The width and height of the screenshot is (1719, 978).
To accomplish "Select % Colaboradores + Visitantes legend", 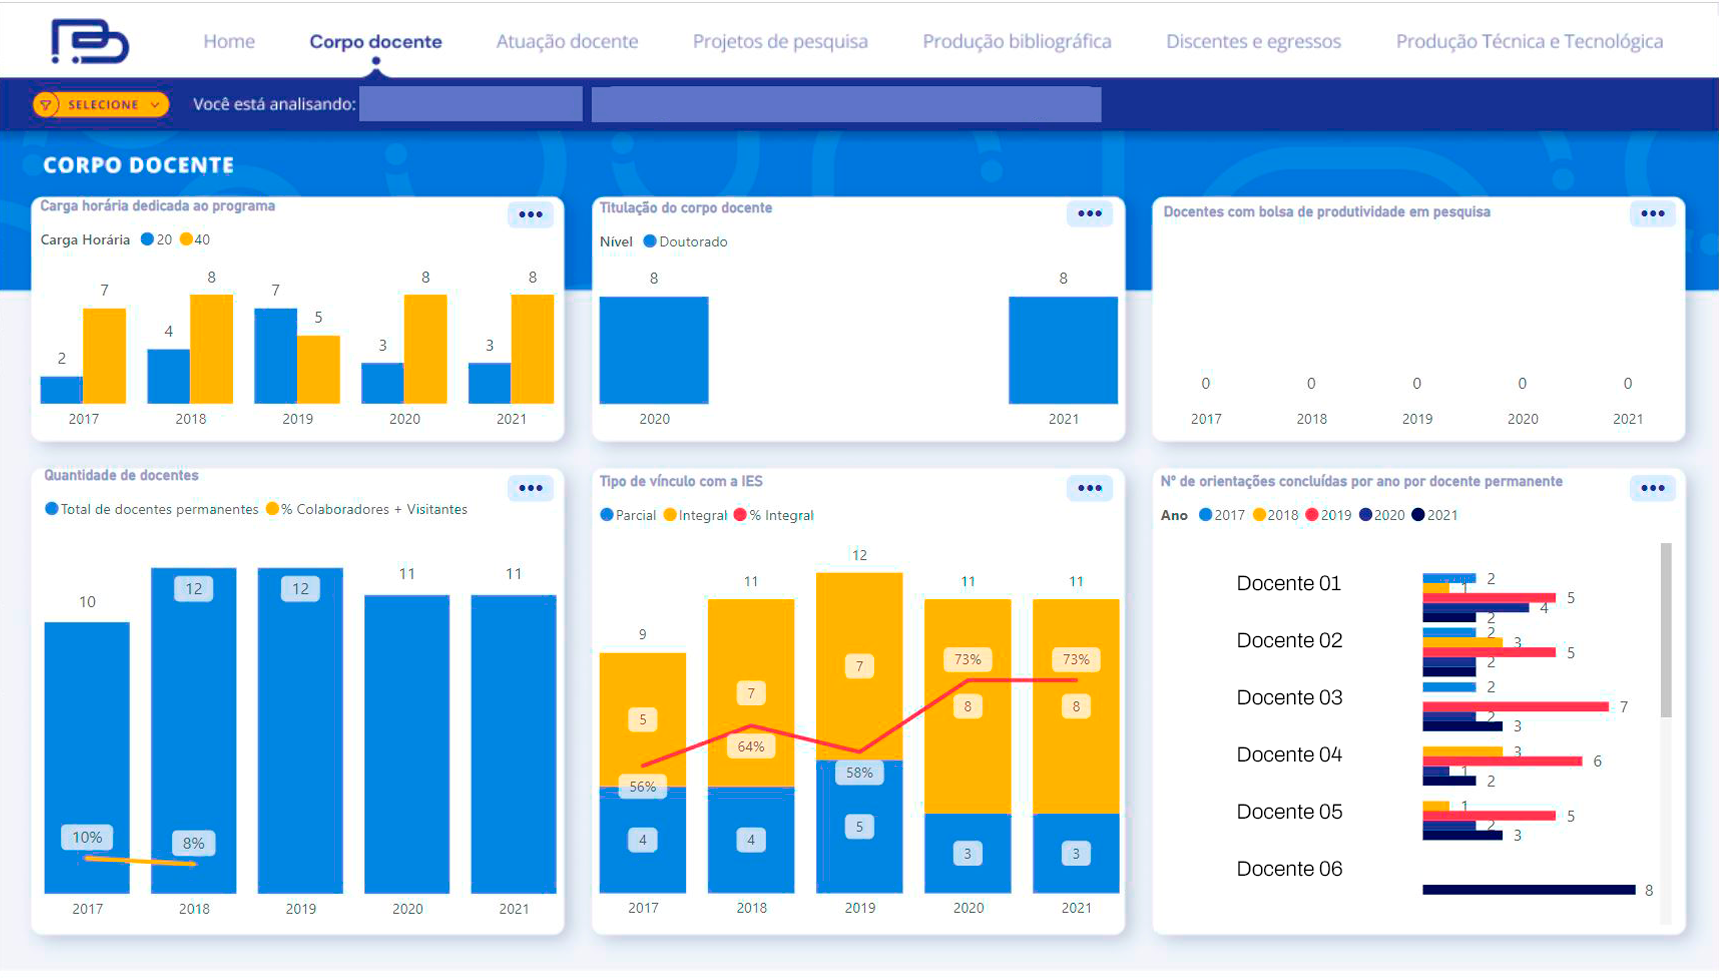I will pos(366,509).
